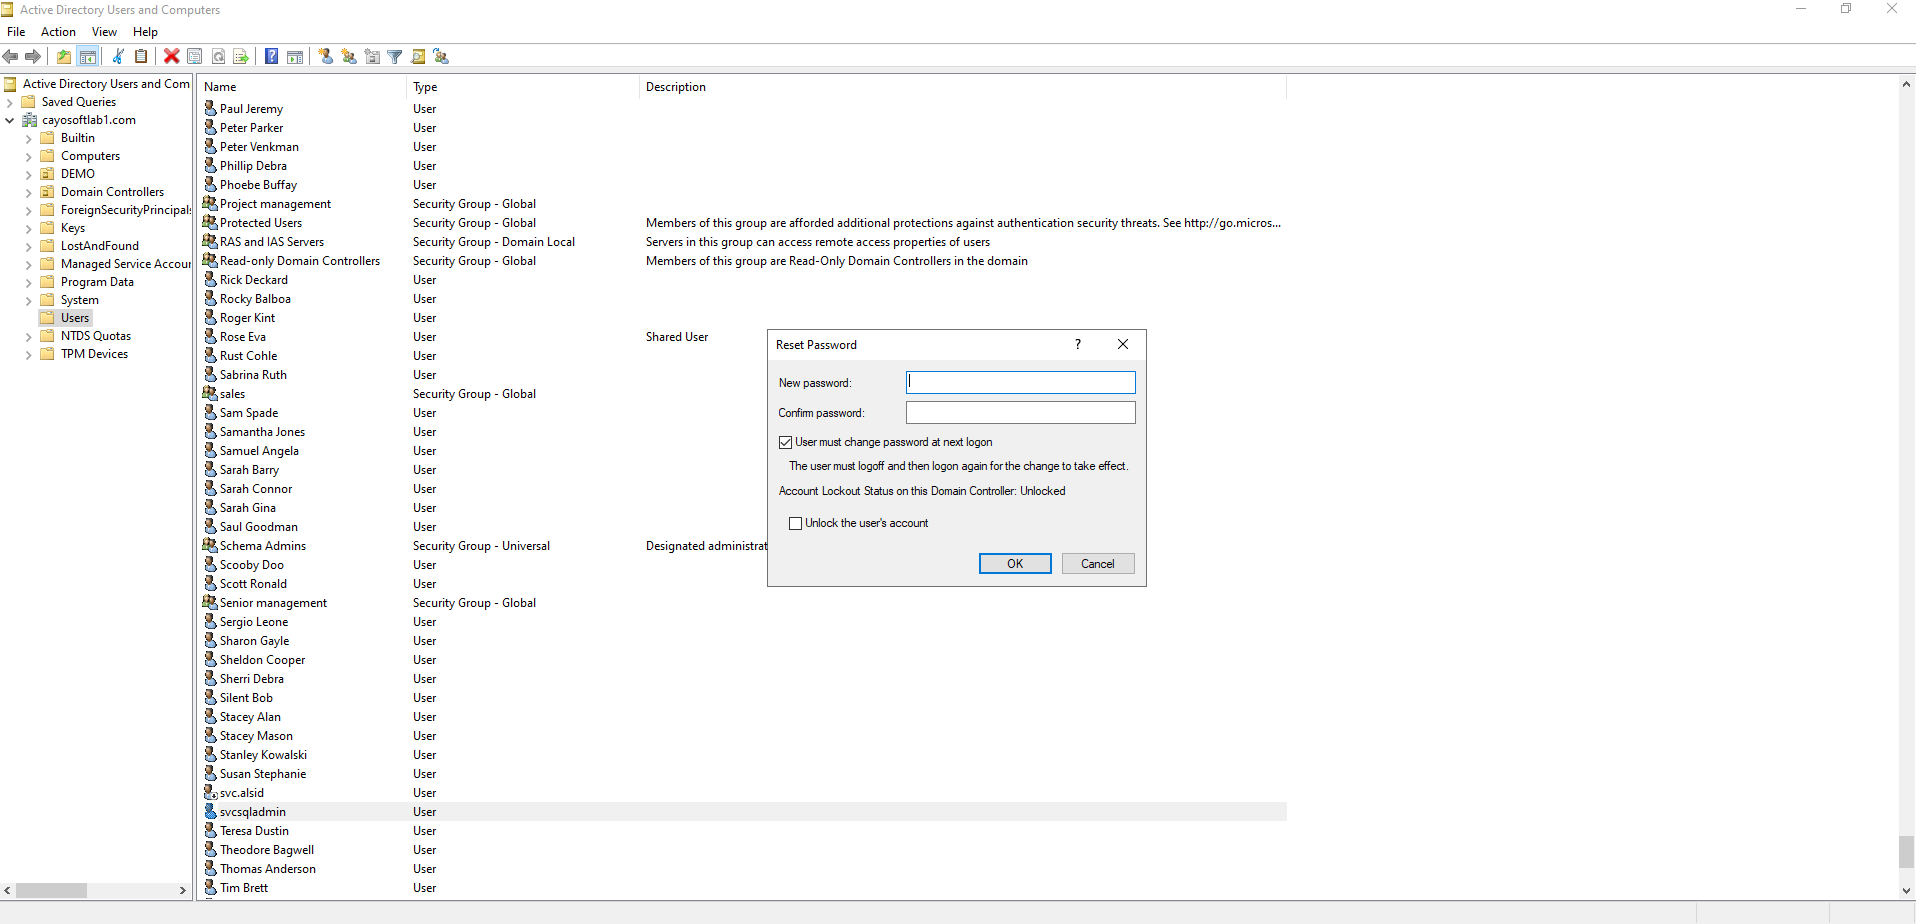The height and width of the screenshot is (924, 1916).
Task: Click the Export list toolbar icon
Action: point(241,57)
